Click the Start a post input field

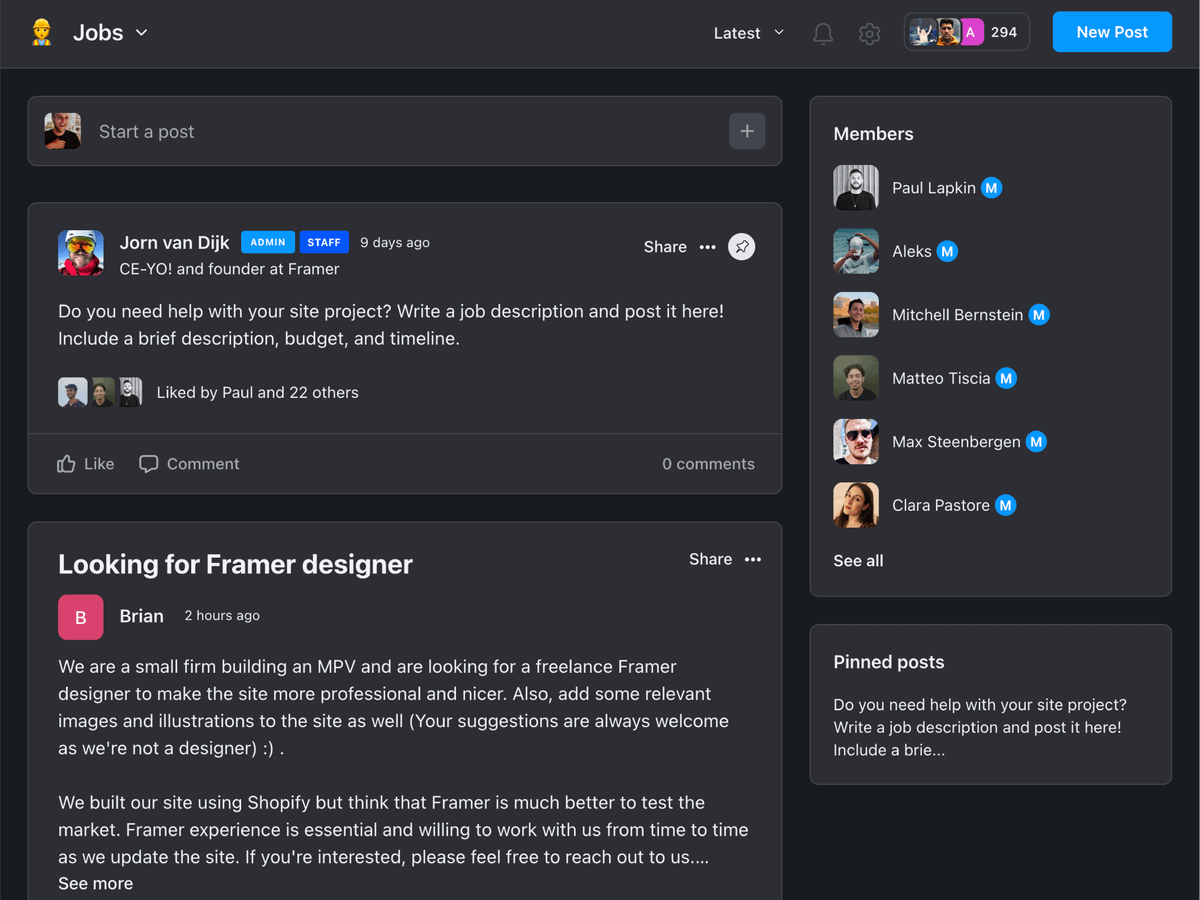tap(400, 131)
